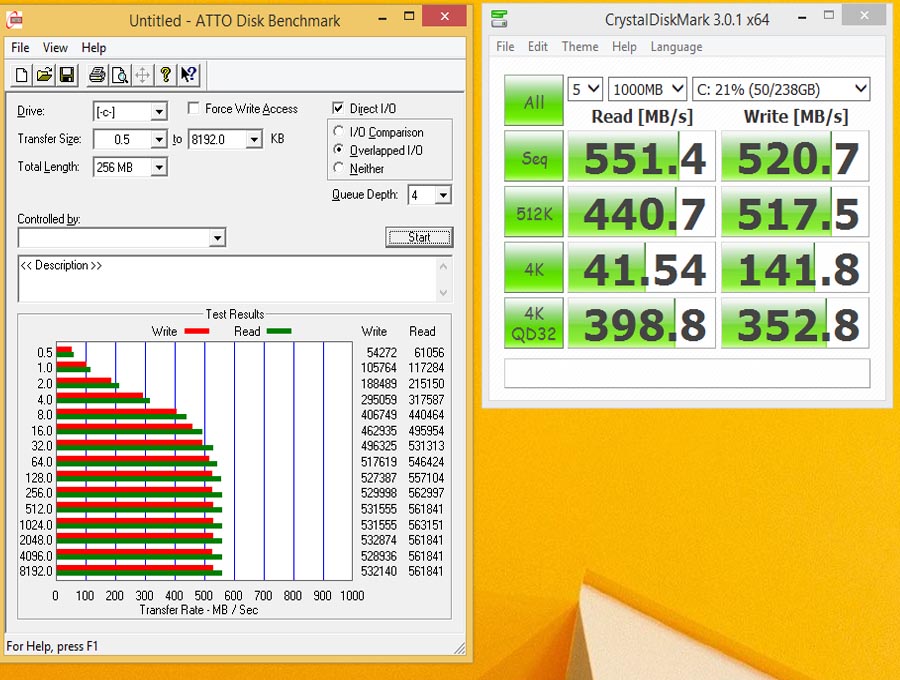Click the "Write [MB/s]" column header
This screenshot has height=680, width=900.
796,116
